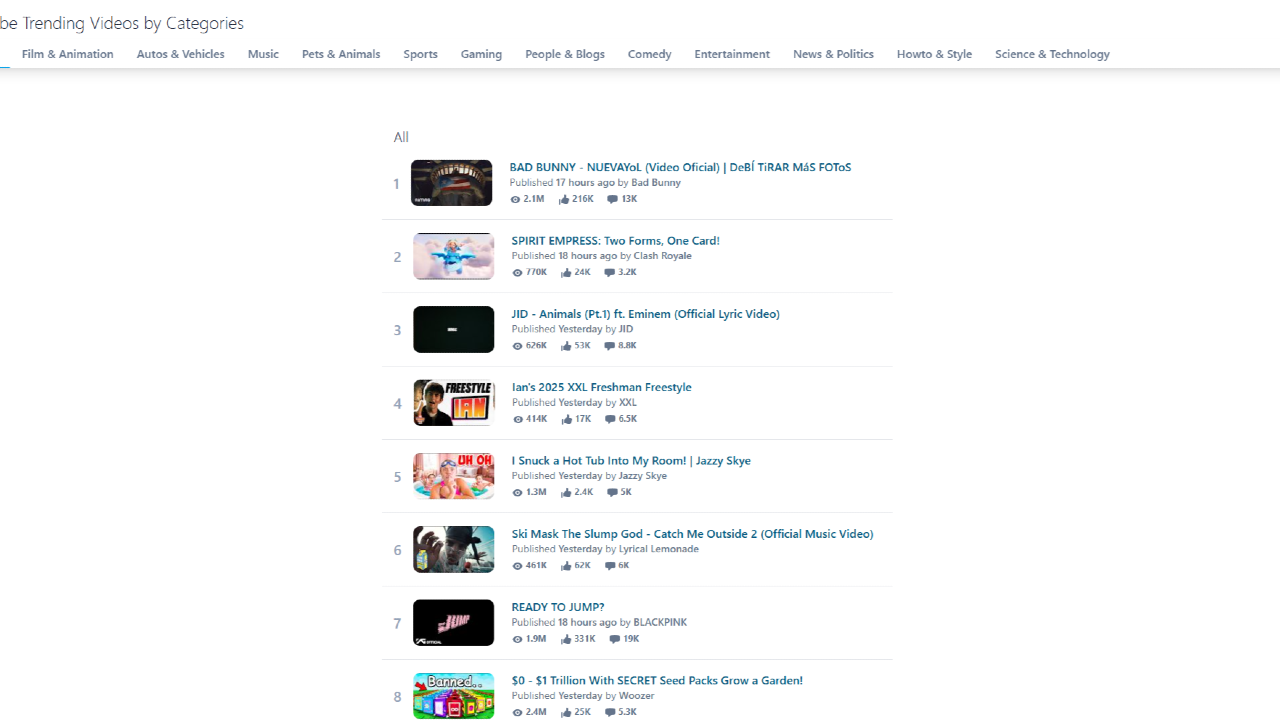1280x720 pixels.
Task: Click the thumbs-up icon beside 53K
Action: pos(566,346)
